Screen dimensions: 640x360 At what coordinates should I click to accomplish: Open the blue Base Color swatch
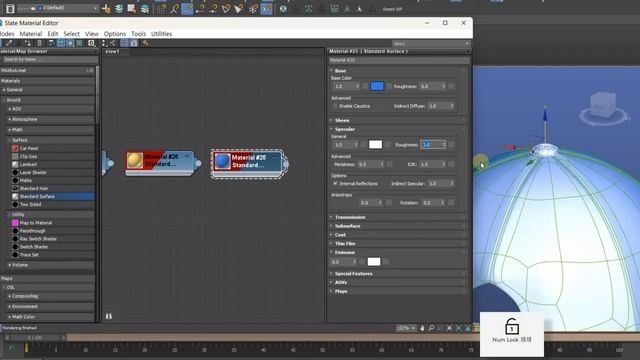[377, 87]
